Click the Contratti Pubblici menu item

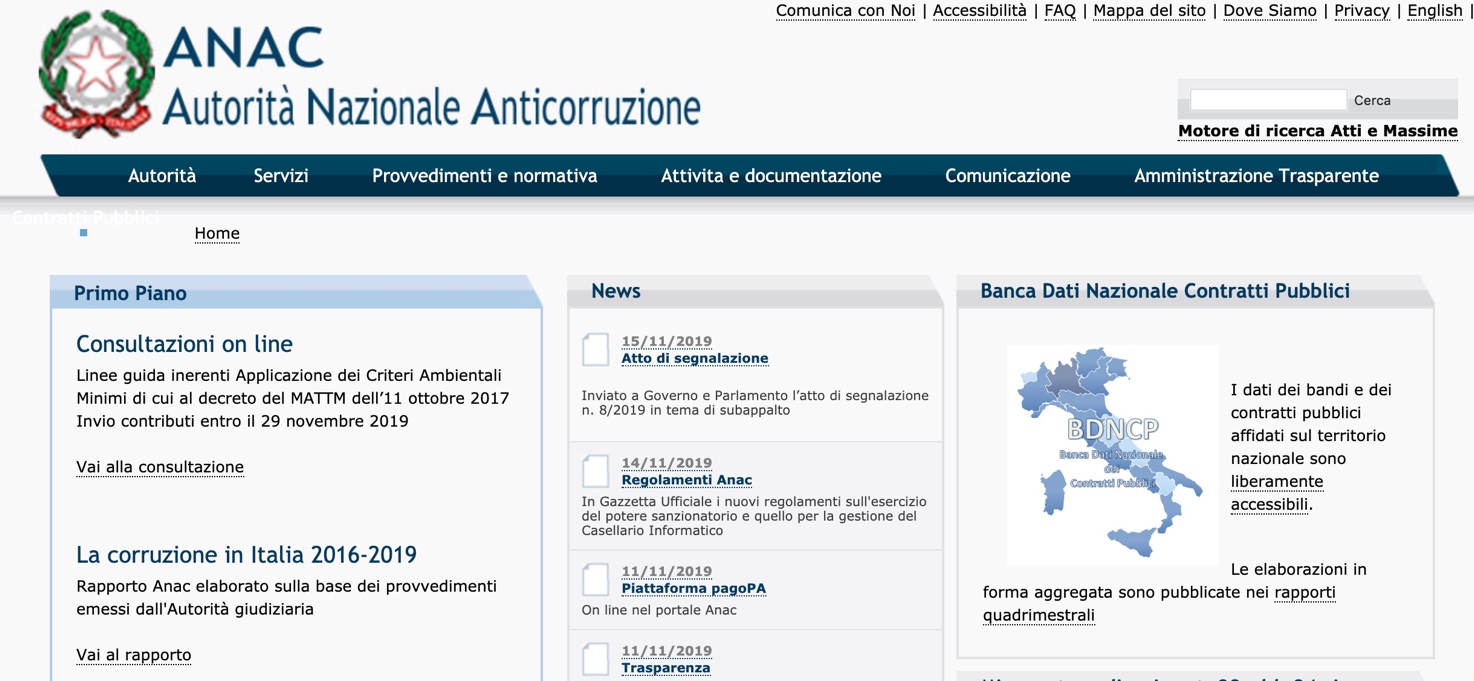pos(86,217)
